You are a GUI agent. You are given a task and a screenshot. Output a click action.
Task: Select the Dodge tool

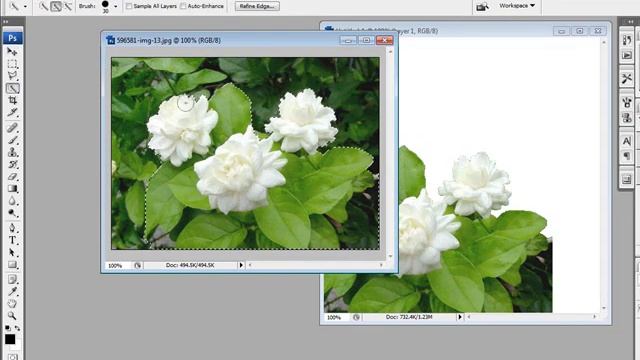pos(12,213)
